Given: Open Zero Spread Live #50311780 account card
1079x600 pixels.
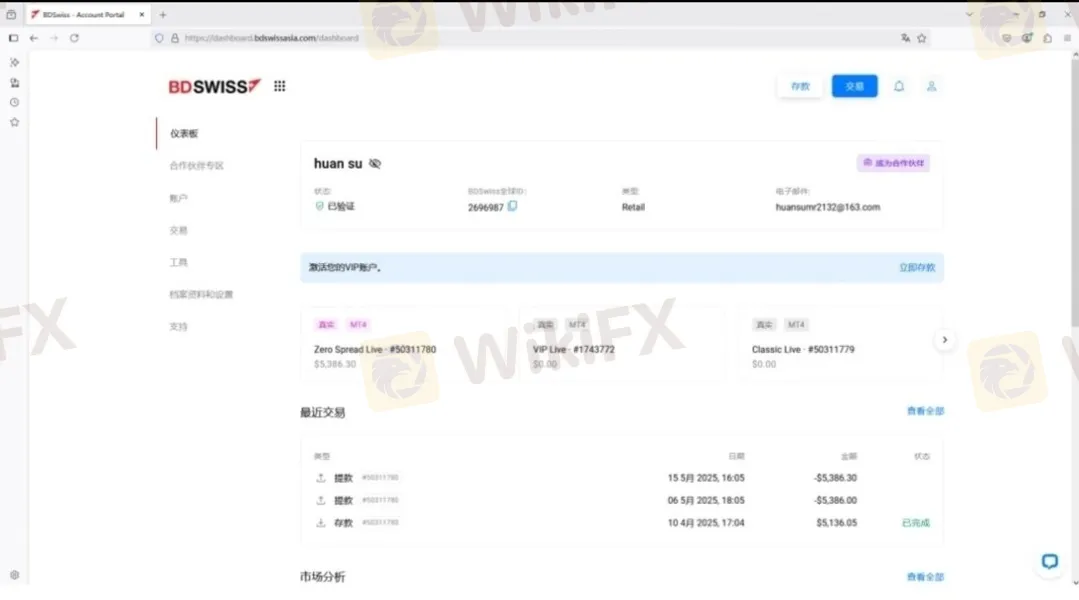Looking at the screenshot, I should (x=404, y=343).
